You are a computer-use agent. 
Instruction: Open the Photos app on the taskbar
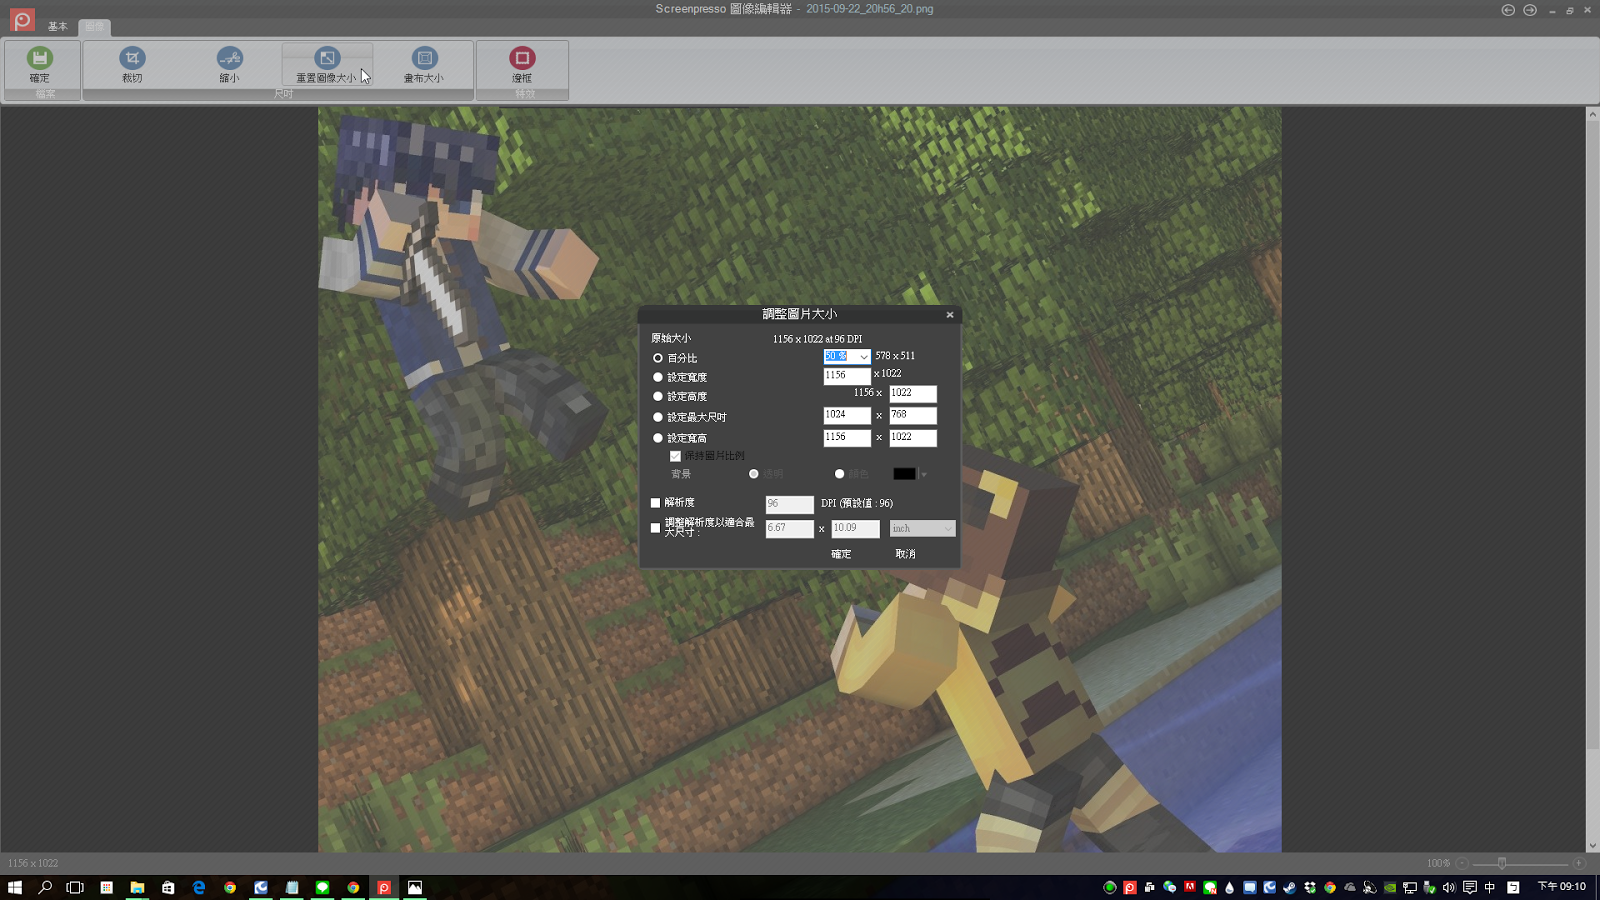pyautogui.click(x=415, y=887)
